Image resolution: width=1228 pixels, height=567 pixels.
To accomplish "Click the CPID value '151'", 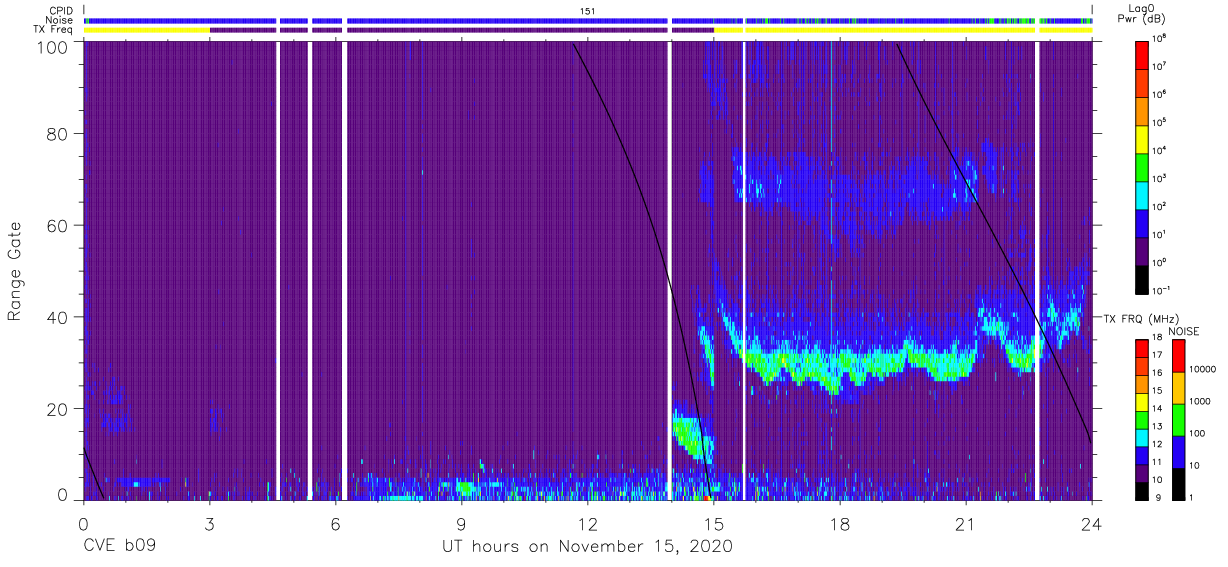I will (x=587, y=10).
